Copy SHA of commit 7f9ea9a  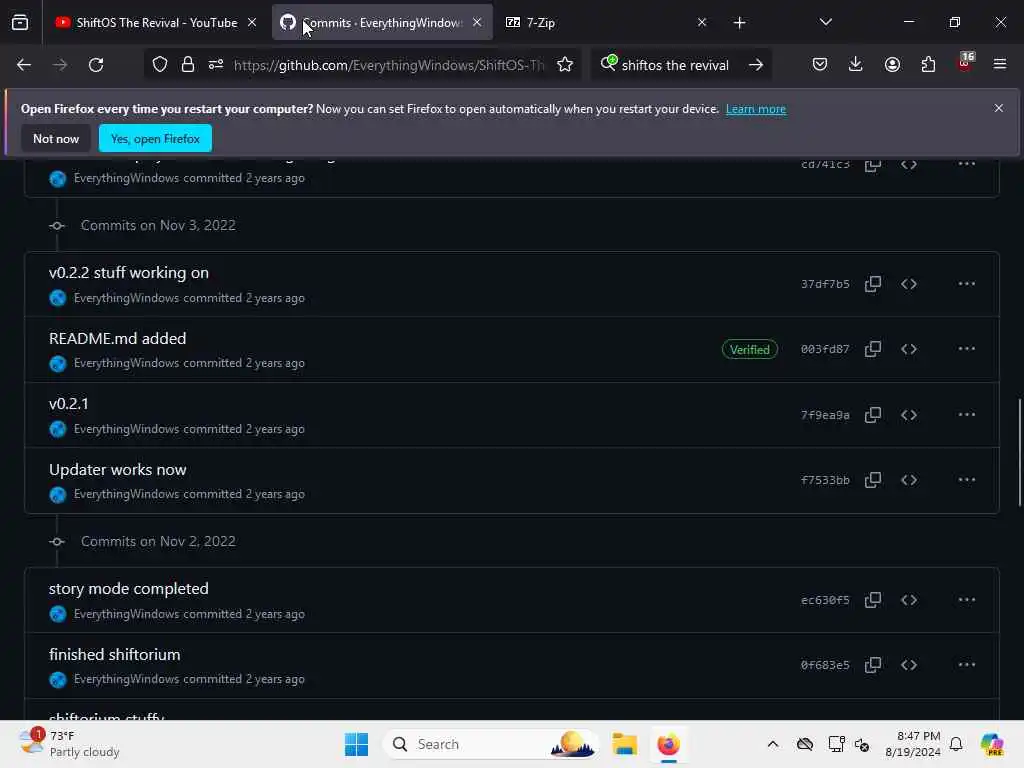coord(872,415)
